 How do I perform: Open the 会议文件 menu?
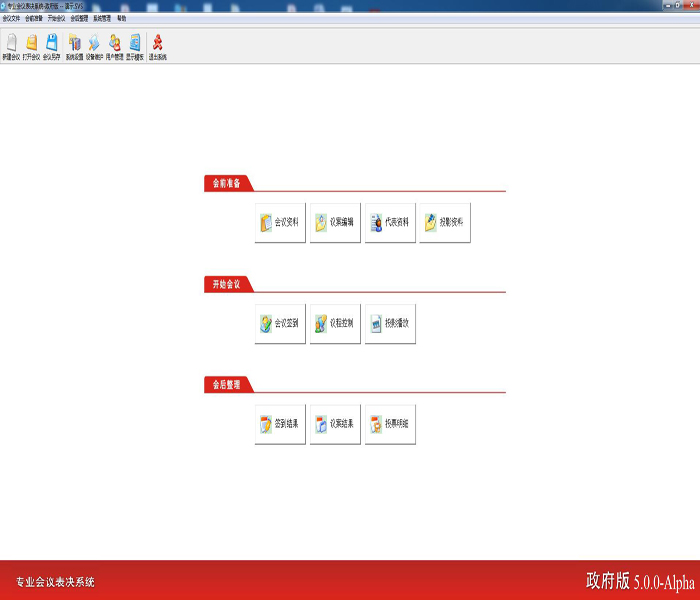11,18
